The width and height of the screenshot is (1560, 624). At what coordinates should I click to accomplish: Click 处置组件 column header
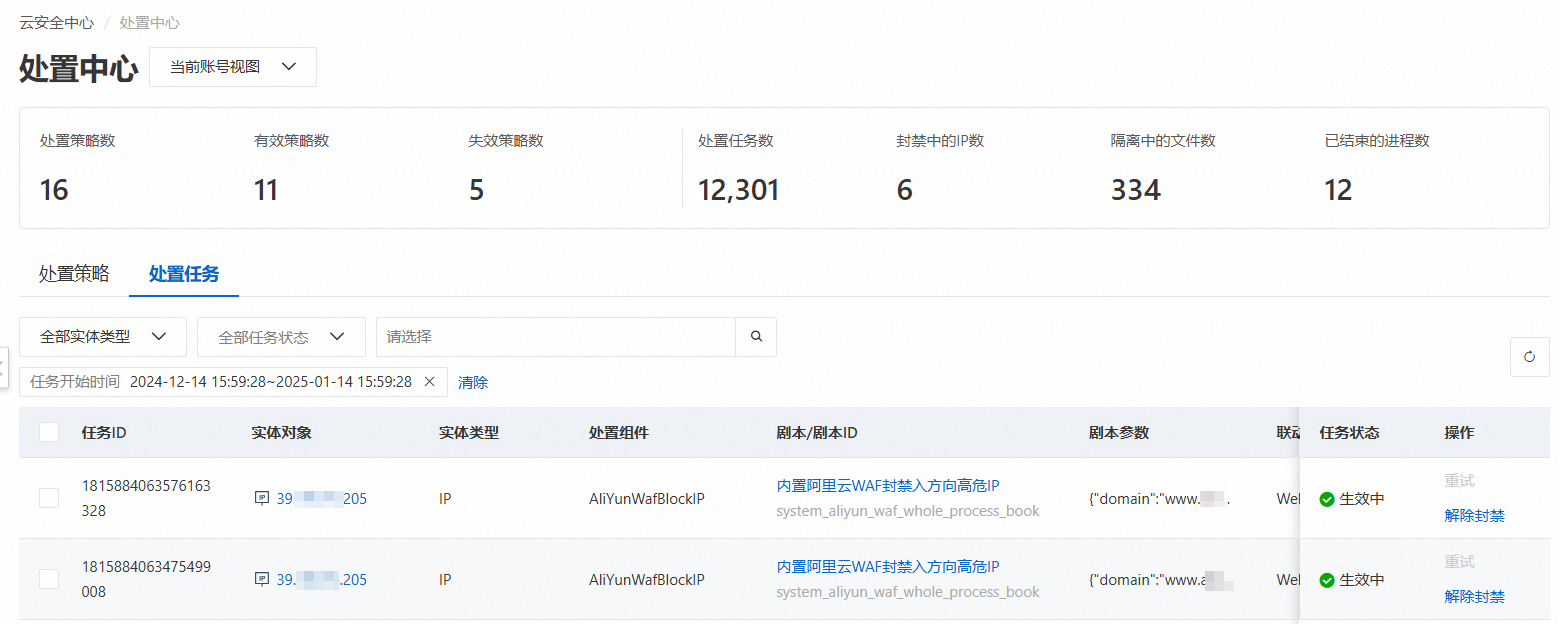[x=619, y=433]
